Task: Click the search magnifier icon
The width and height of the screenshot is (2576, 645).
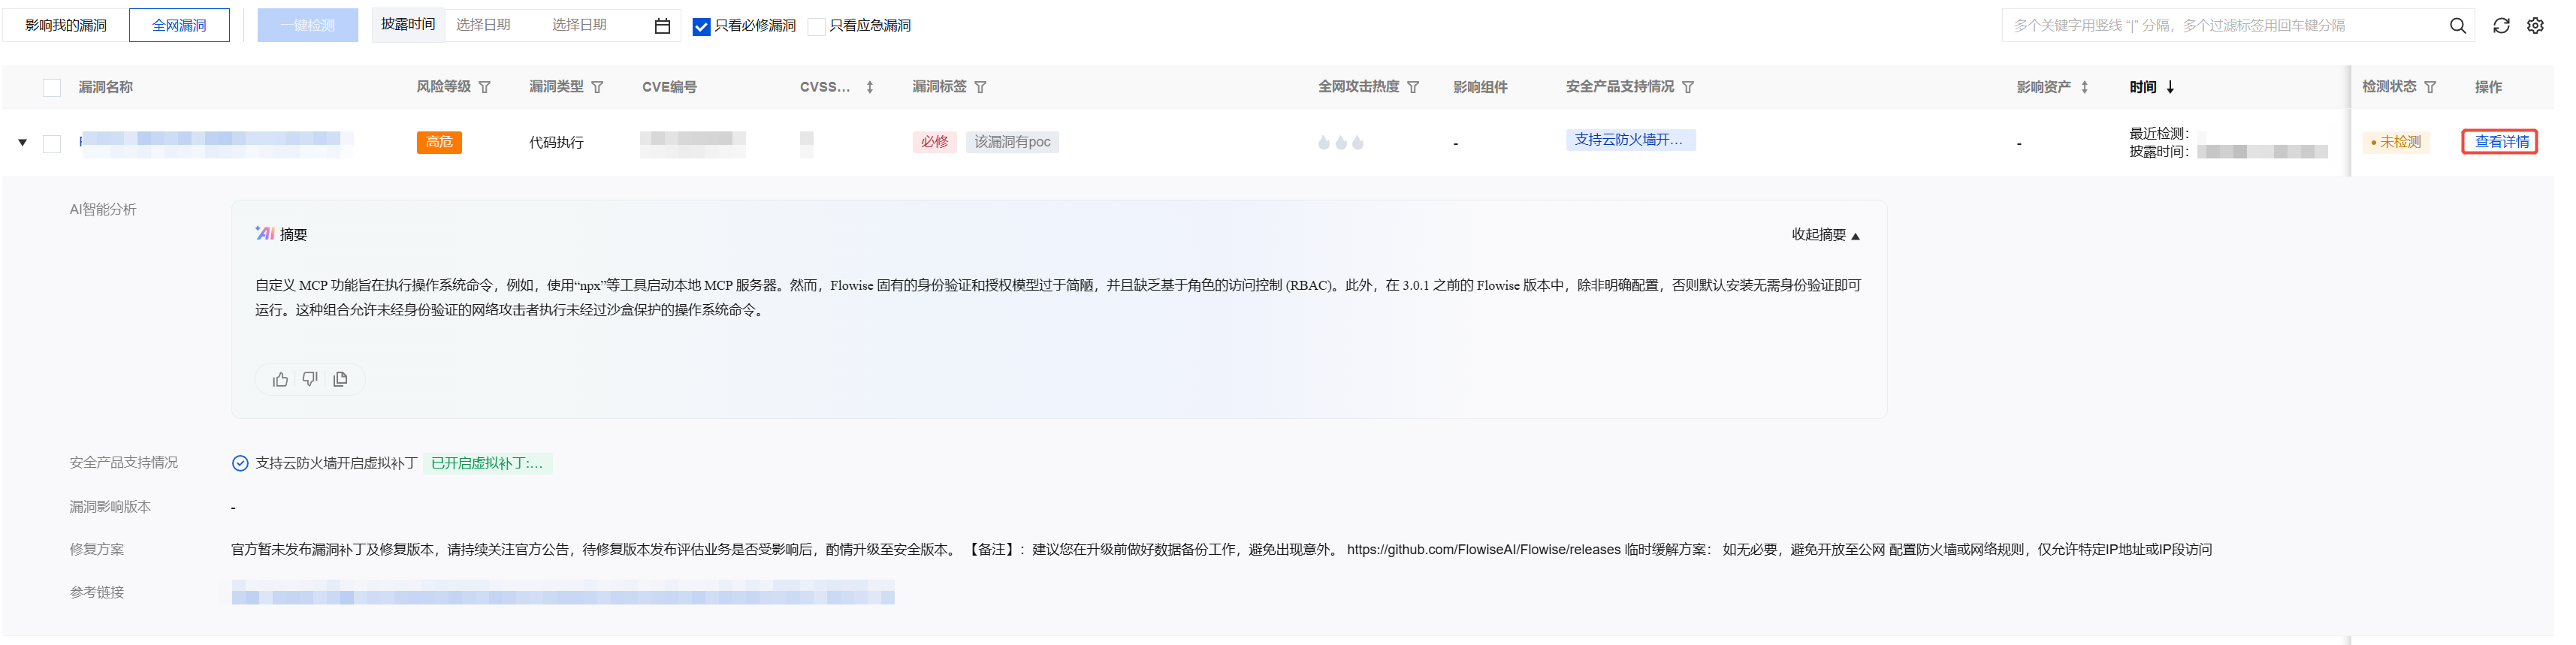Action: click(2457, 26)
